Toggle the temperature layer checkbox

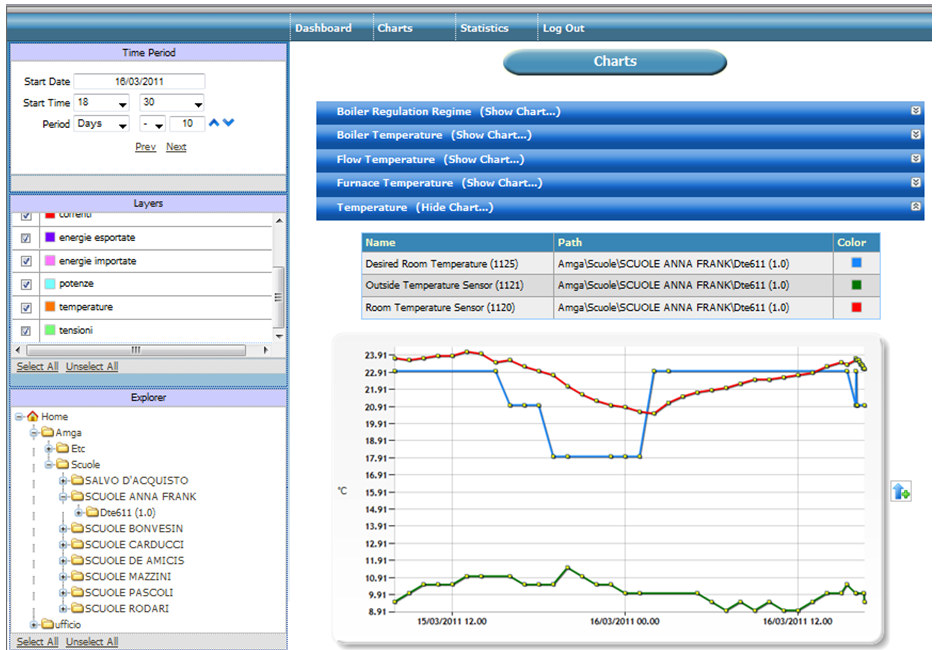[x=27, y=307]
